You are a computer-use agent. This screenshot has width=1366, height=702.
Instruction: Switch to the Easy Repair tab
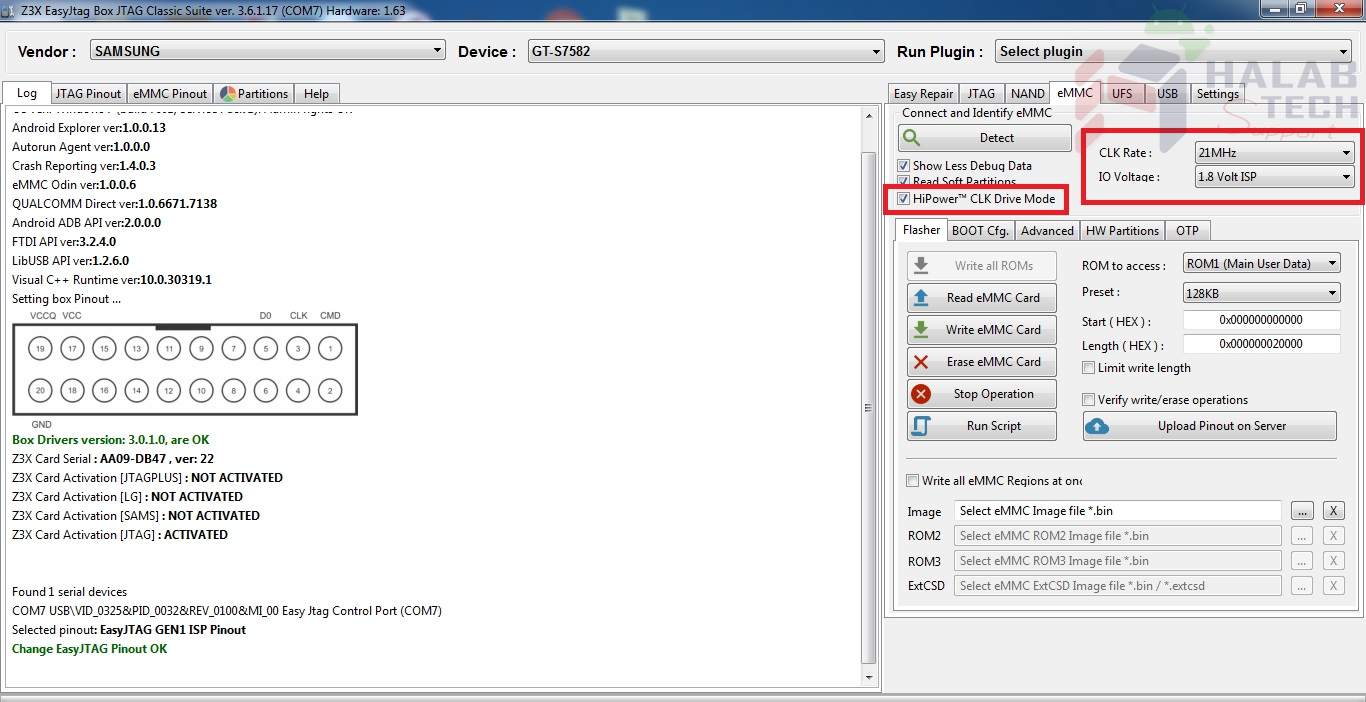(923, 94)
